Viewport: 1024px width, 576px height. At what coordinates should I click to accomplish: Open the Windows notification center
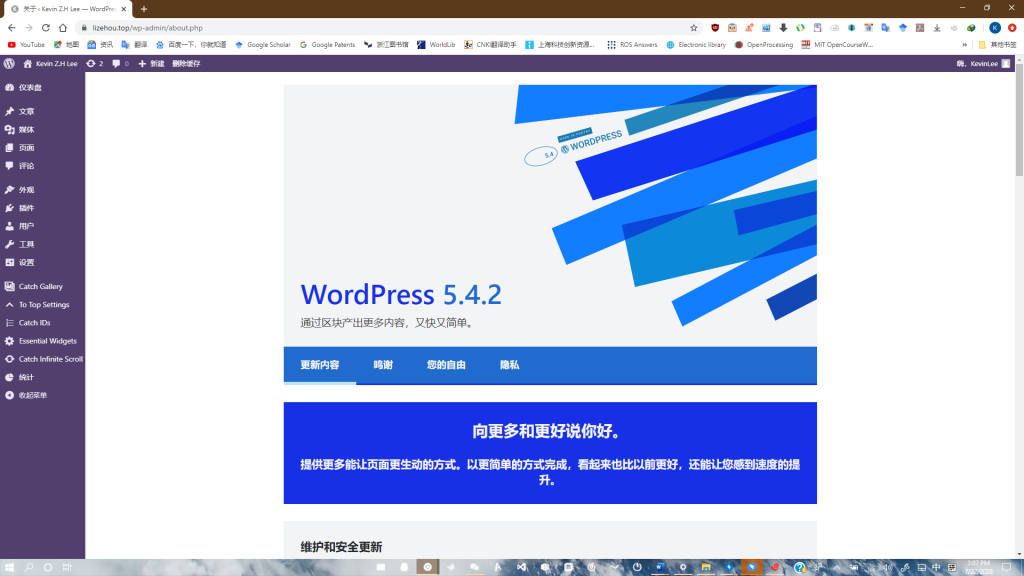pos(1006,568)
